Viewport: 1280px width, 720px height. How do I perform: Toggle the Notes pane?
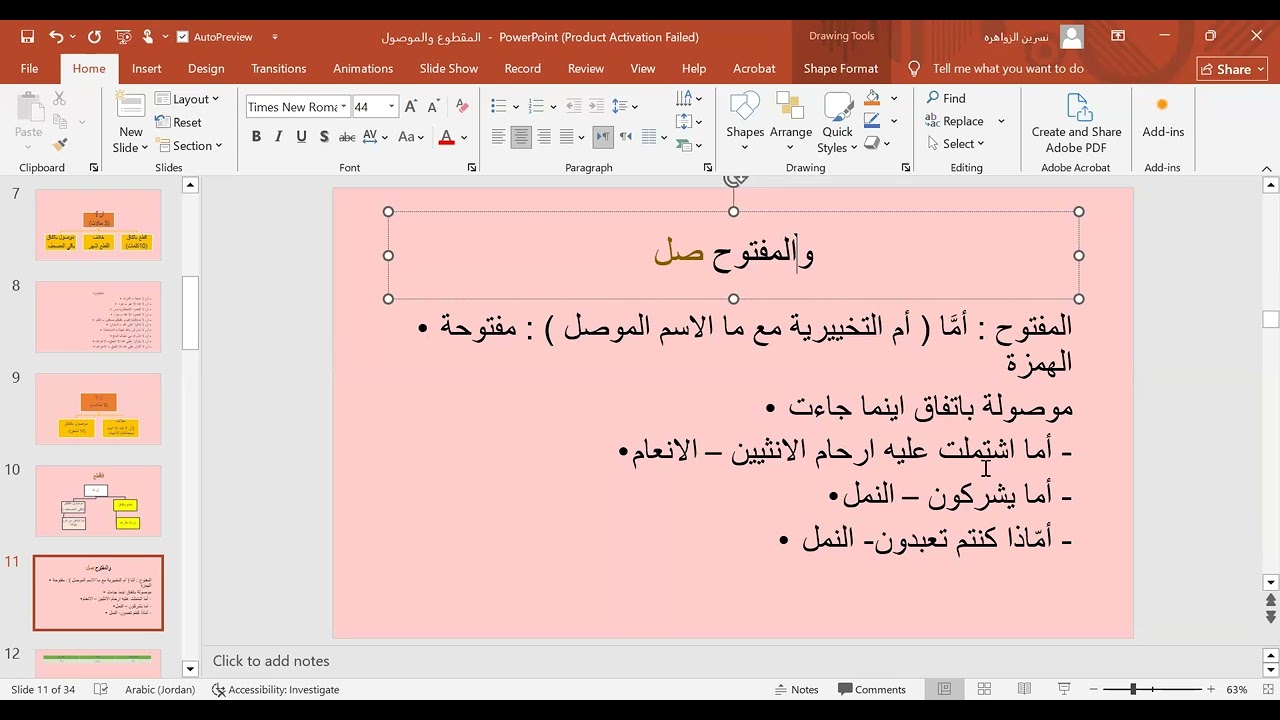pyautogui.click(x=797, y=689)
